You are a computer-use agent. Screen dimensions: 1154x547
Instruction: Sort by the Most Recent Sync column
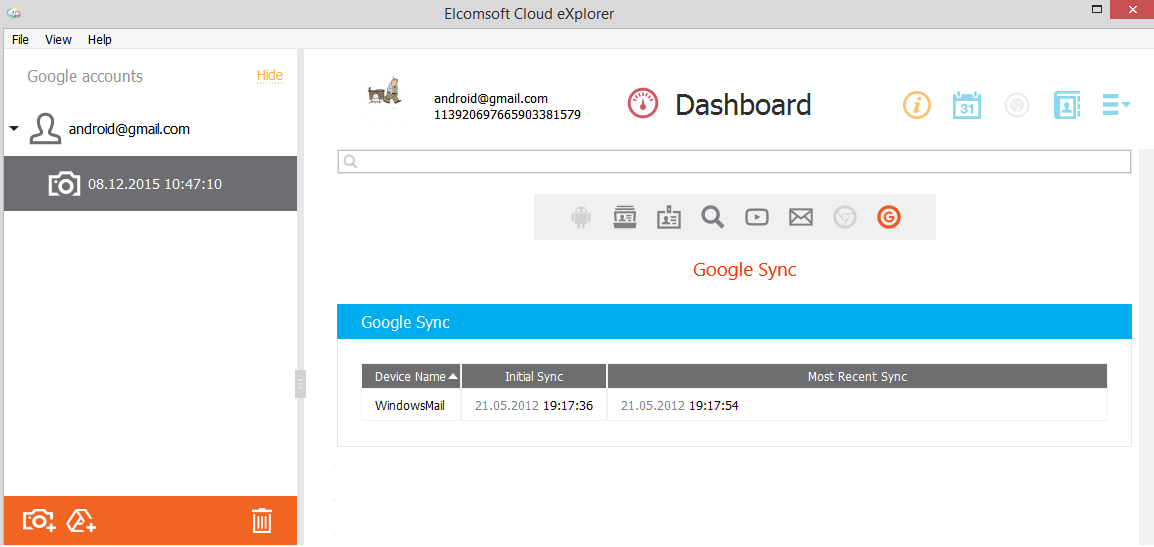click(857, 376)
